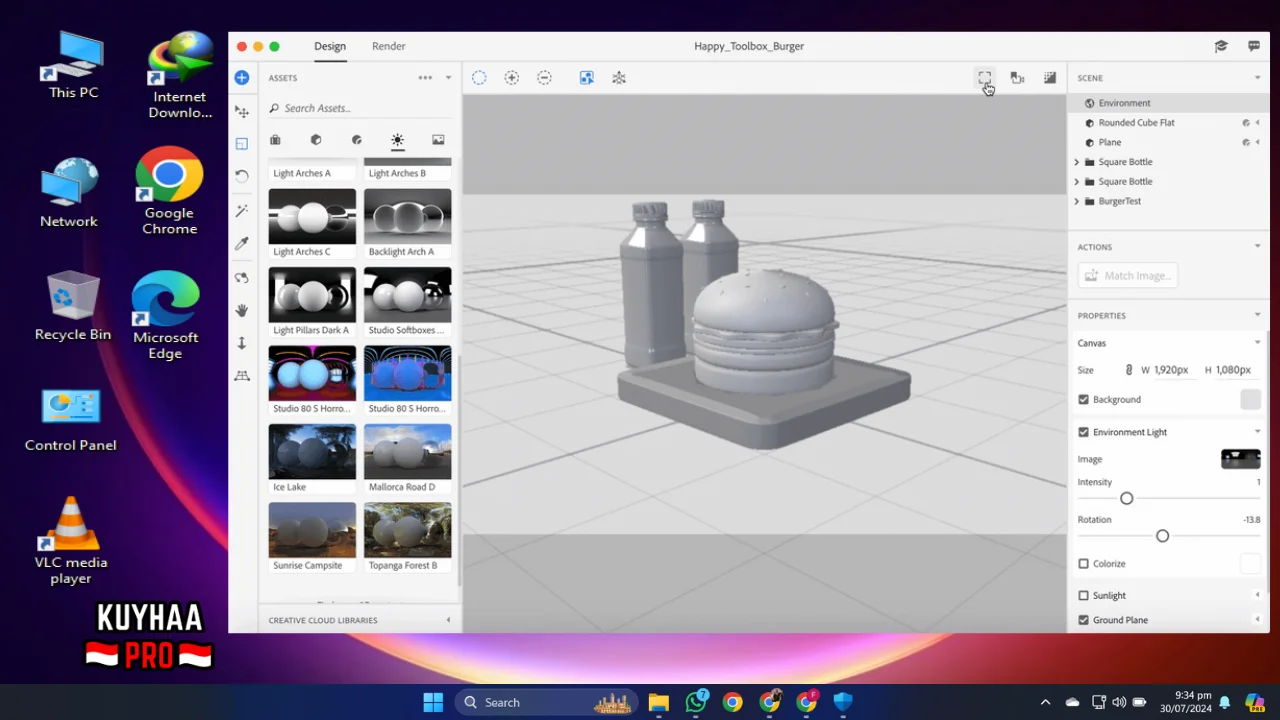1280x720 pixels.
Task: Activate the blue frame selection tool
Action: (x=242, y=144)
